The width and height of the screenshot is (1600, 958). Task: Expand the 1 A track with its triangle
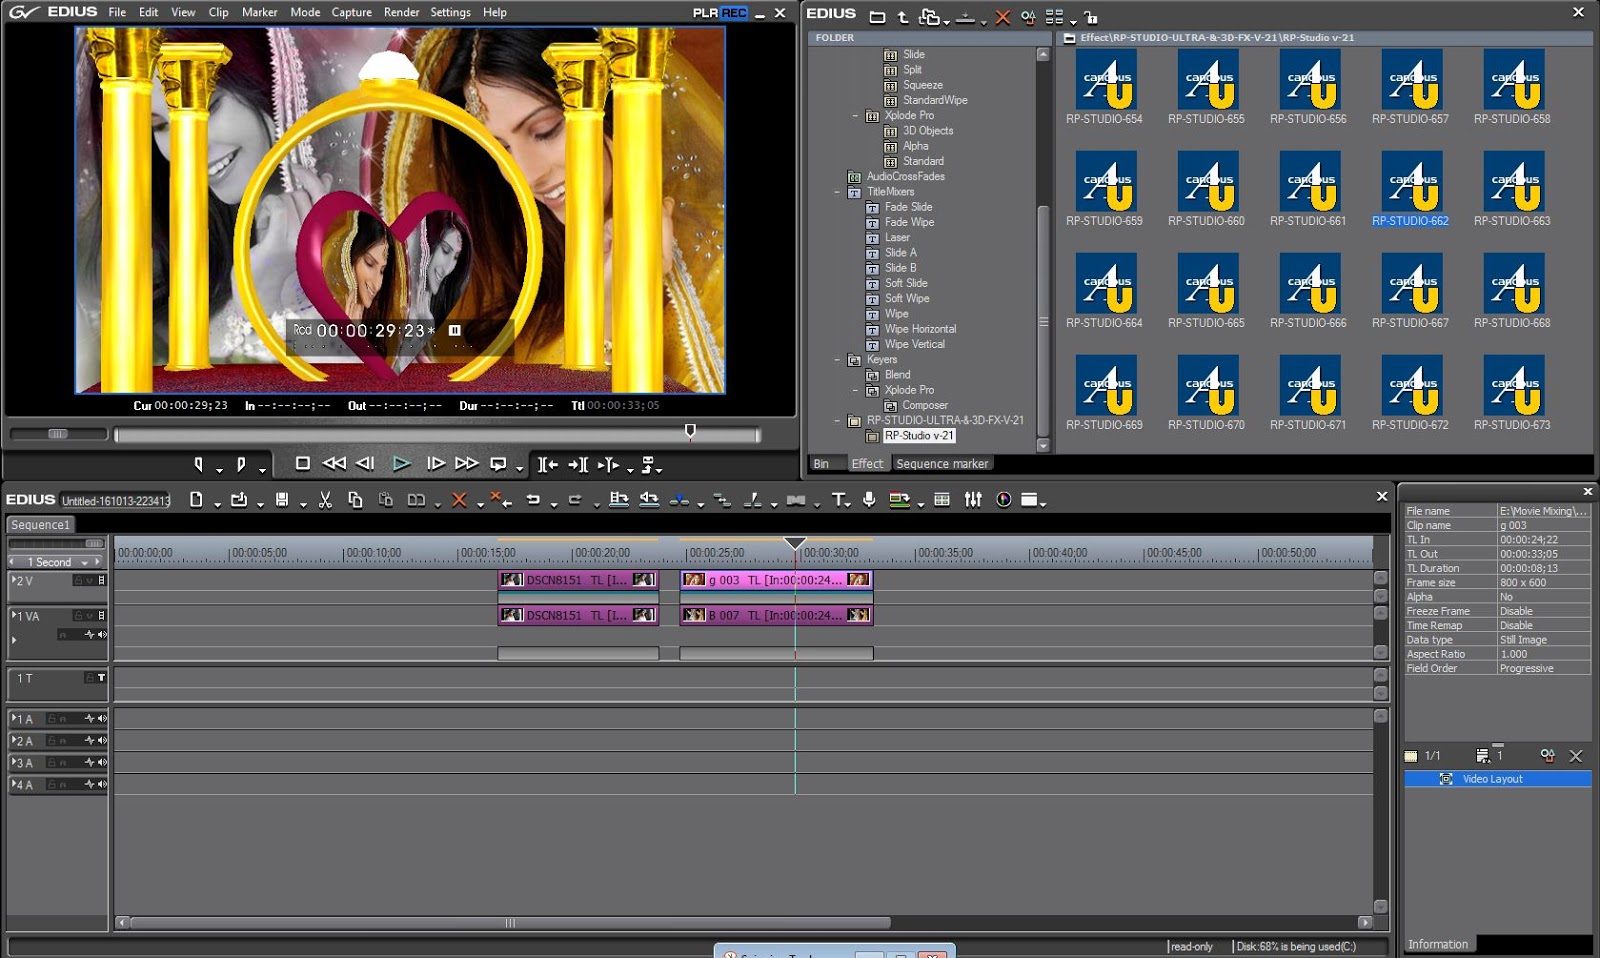13,717
